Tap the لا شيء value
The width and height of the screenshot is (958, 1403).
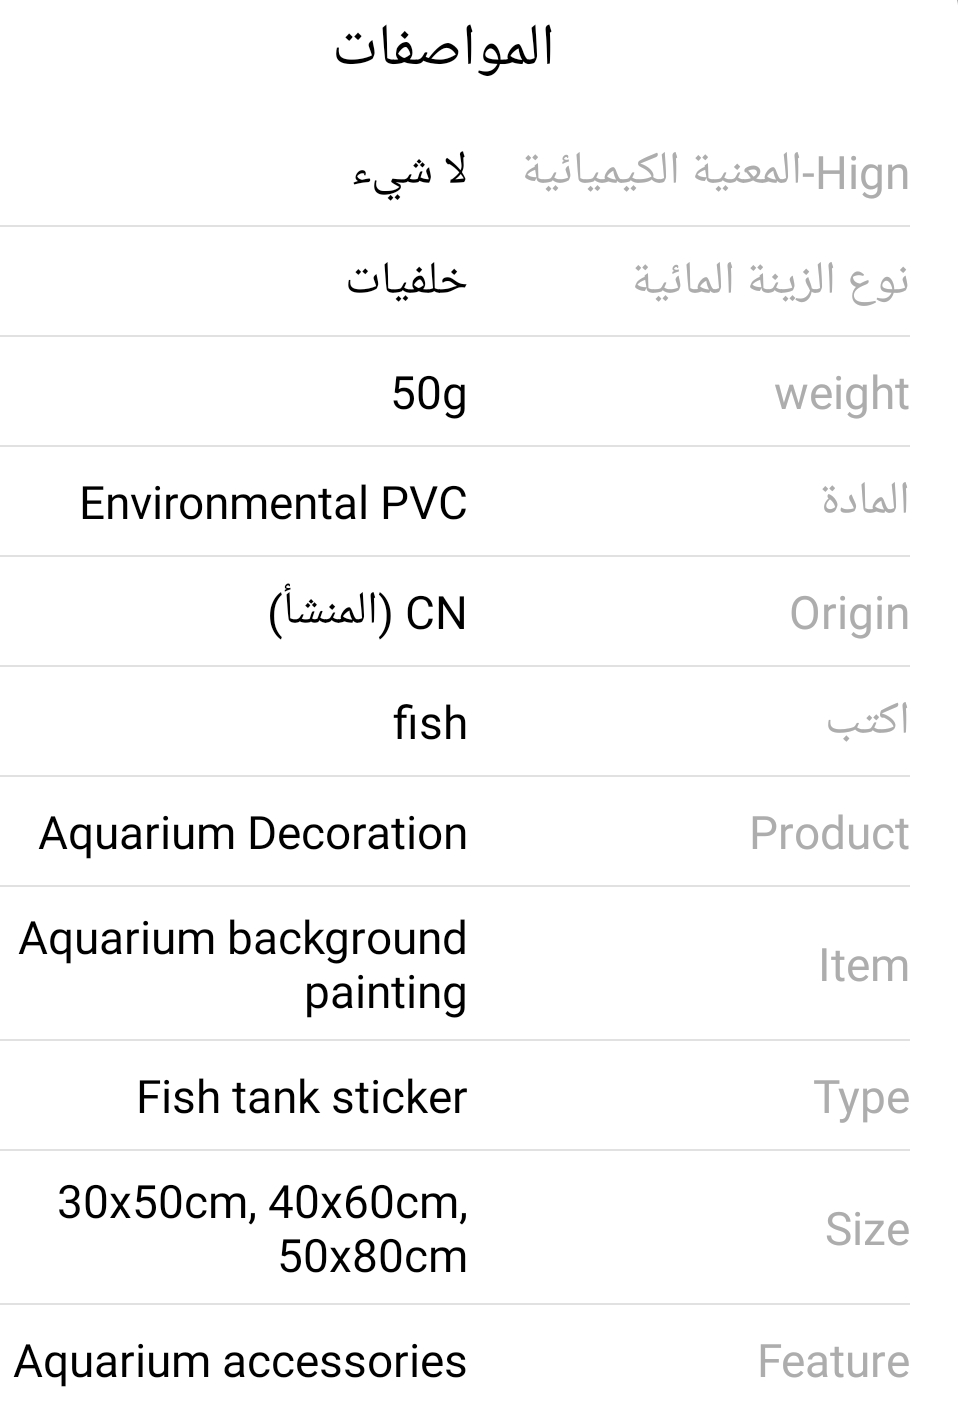click(x=410, y=172)
